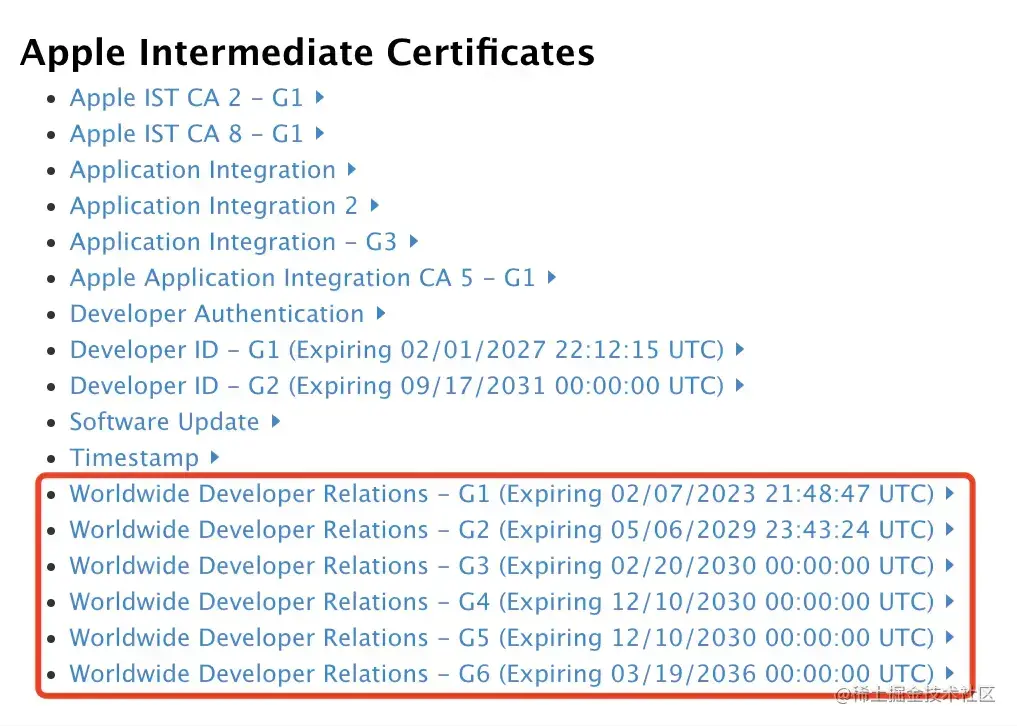The width and height of the screenshot is (1017, 726).
Task: Click arrow next to Software Update
Action: [276, 421]
